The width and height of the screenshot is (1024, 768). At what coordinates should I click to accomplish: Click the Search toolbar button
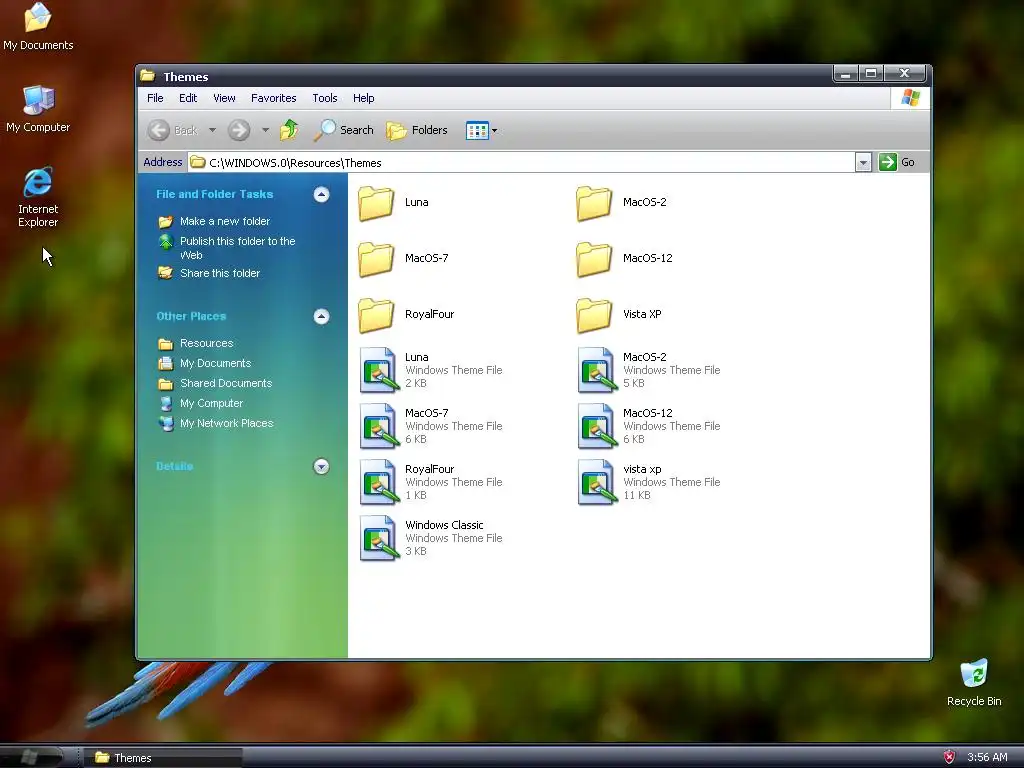344,130
